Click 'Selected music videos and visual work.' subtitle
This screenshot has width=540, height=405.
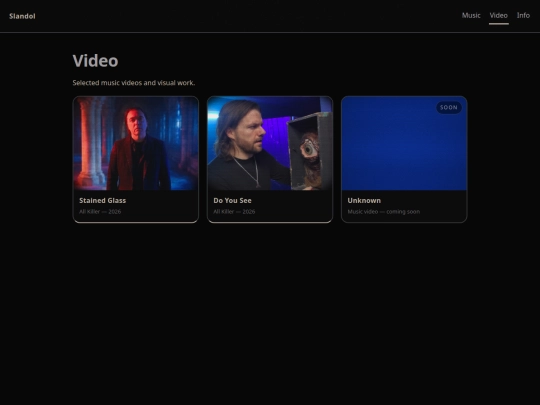[134, 83]
